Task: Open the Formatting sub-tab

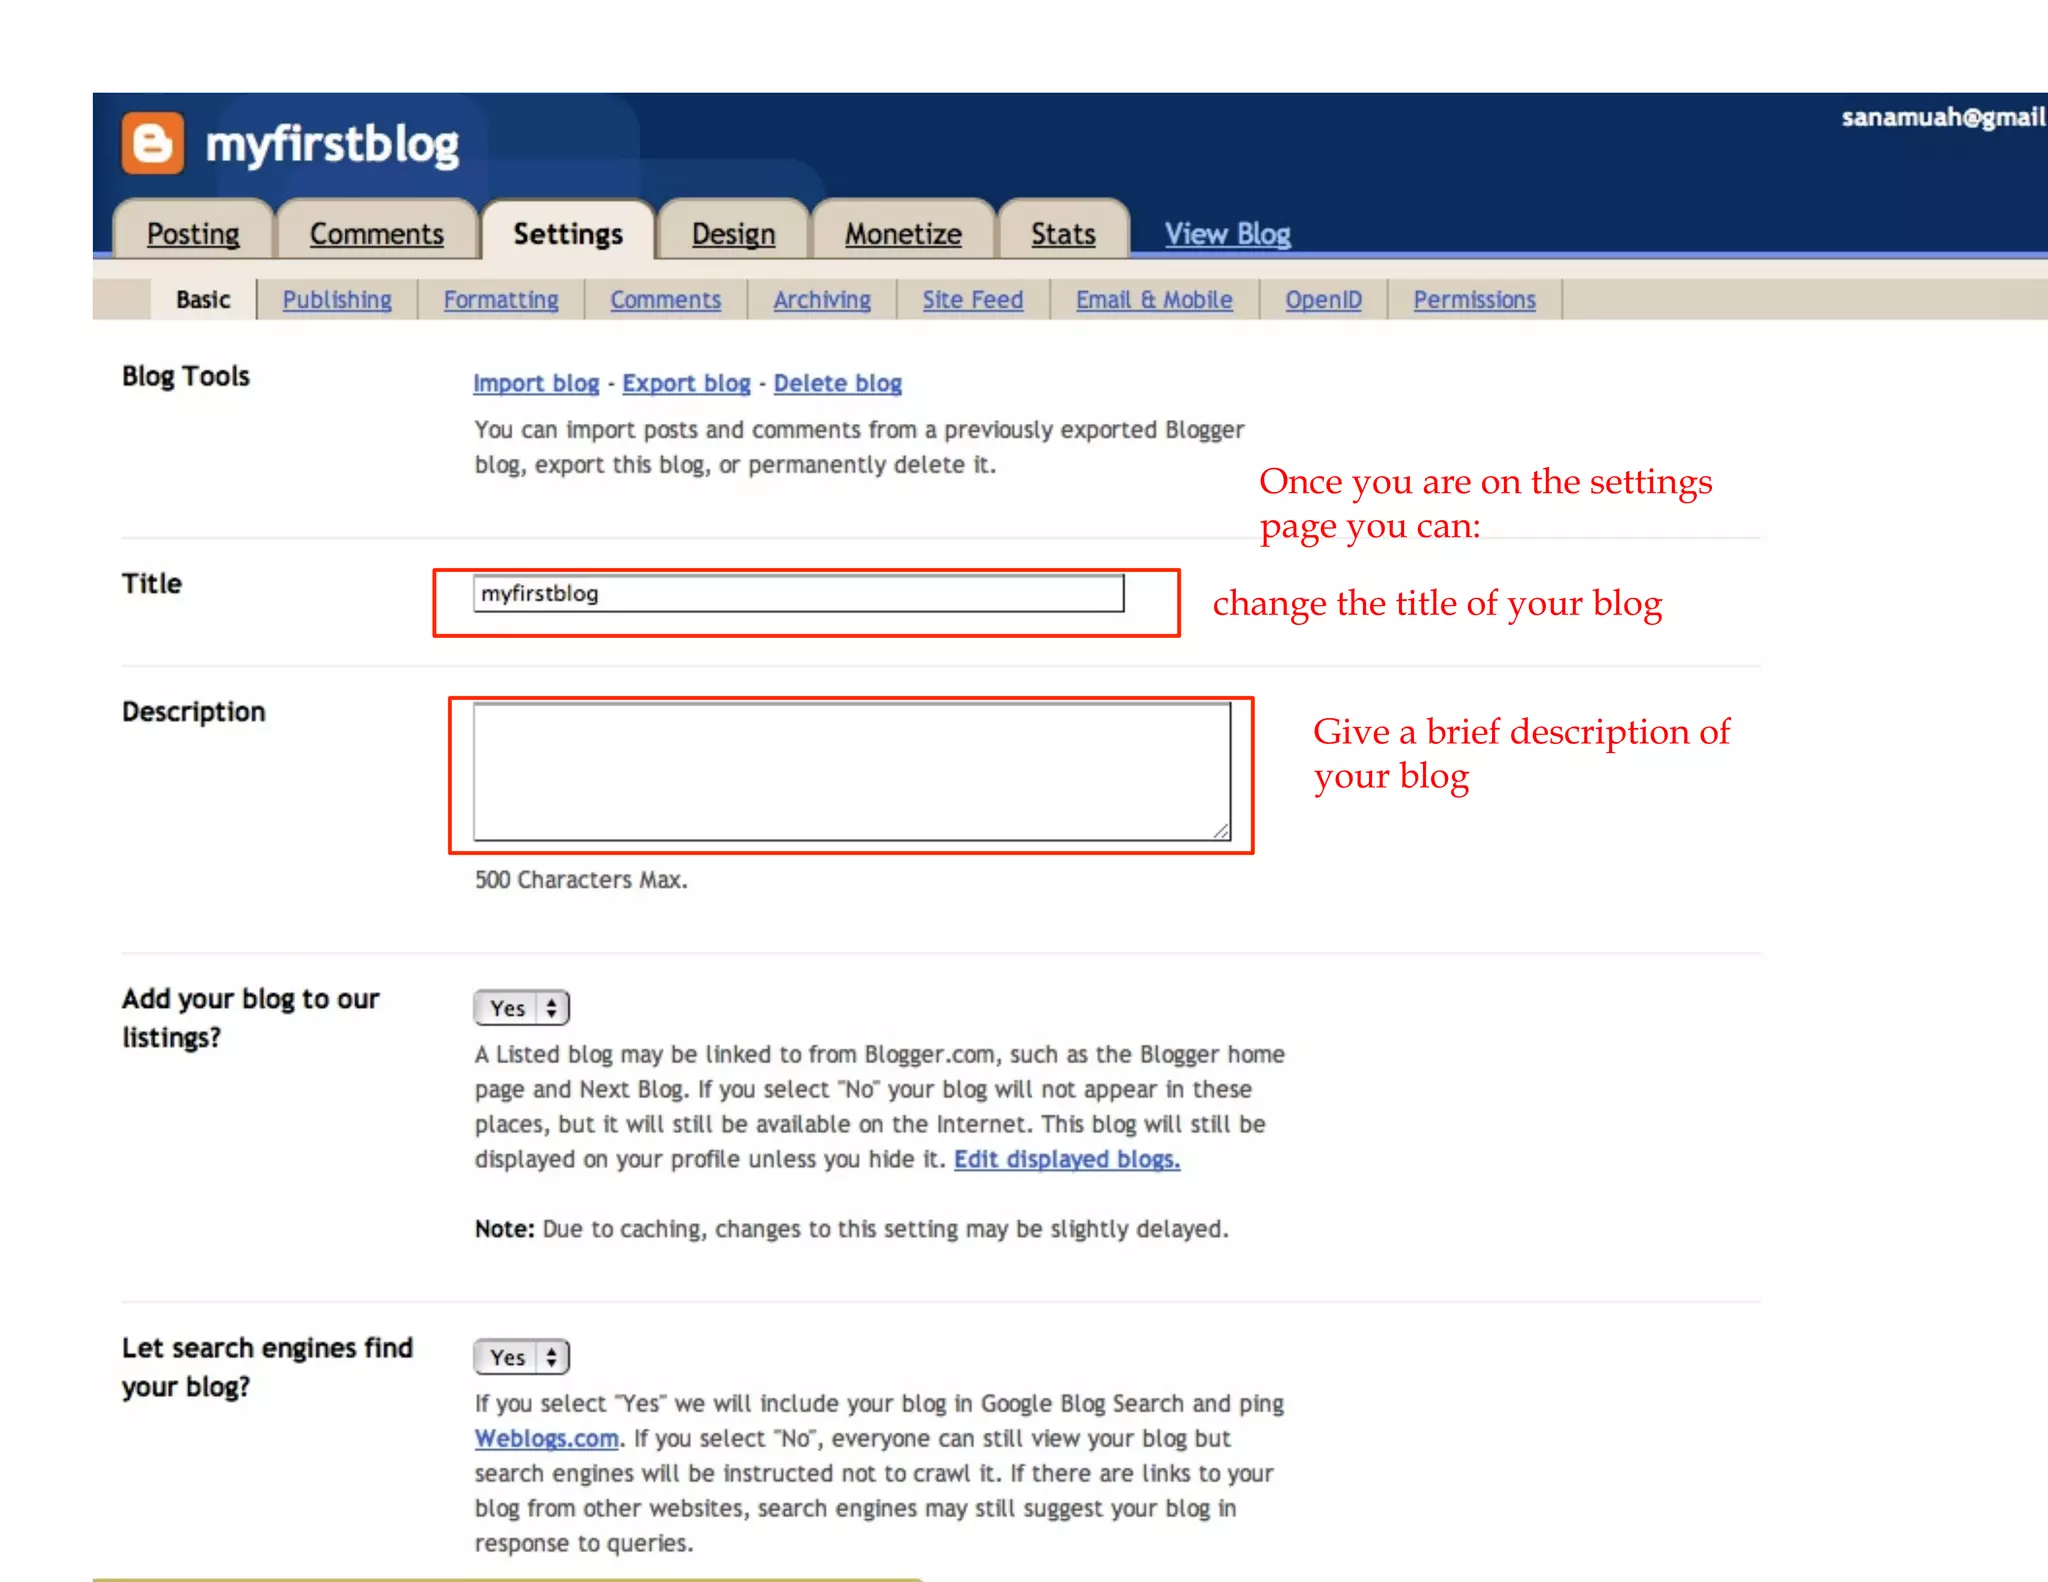Action: 501,300
